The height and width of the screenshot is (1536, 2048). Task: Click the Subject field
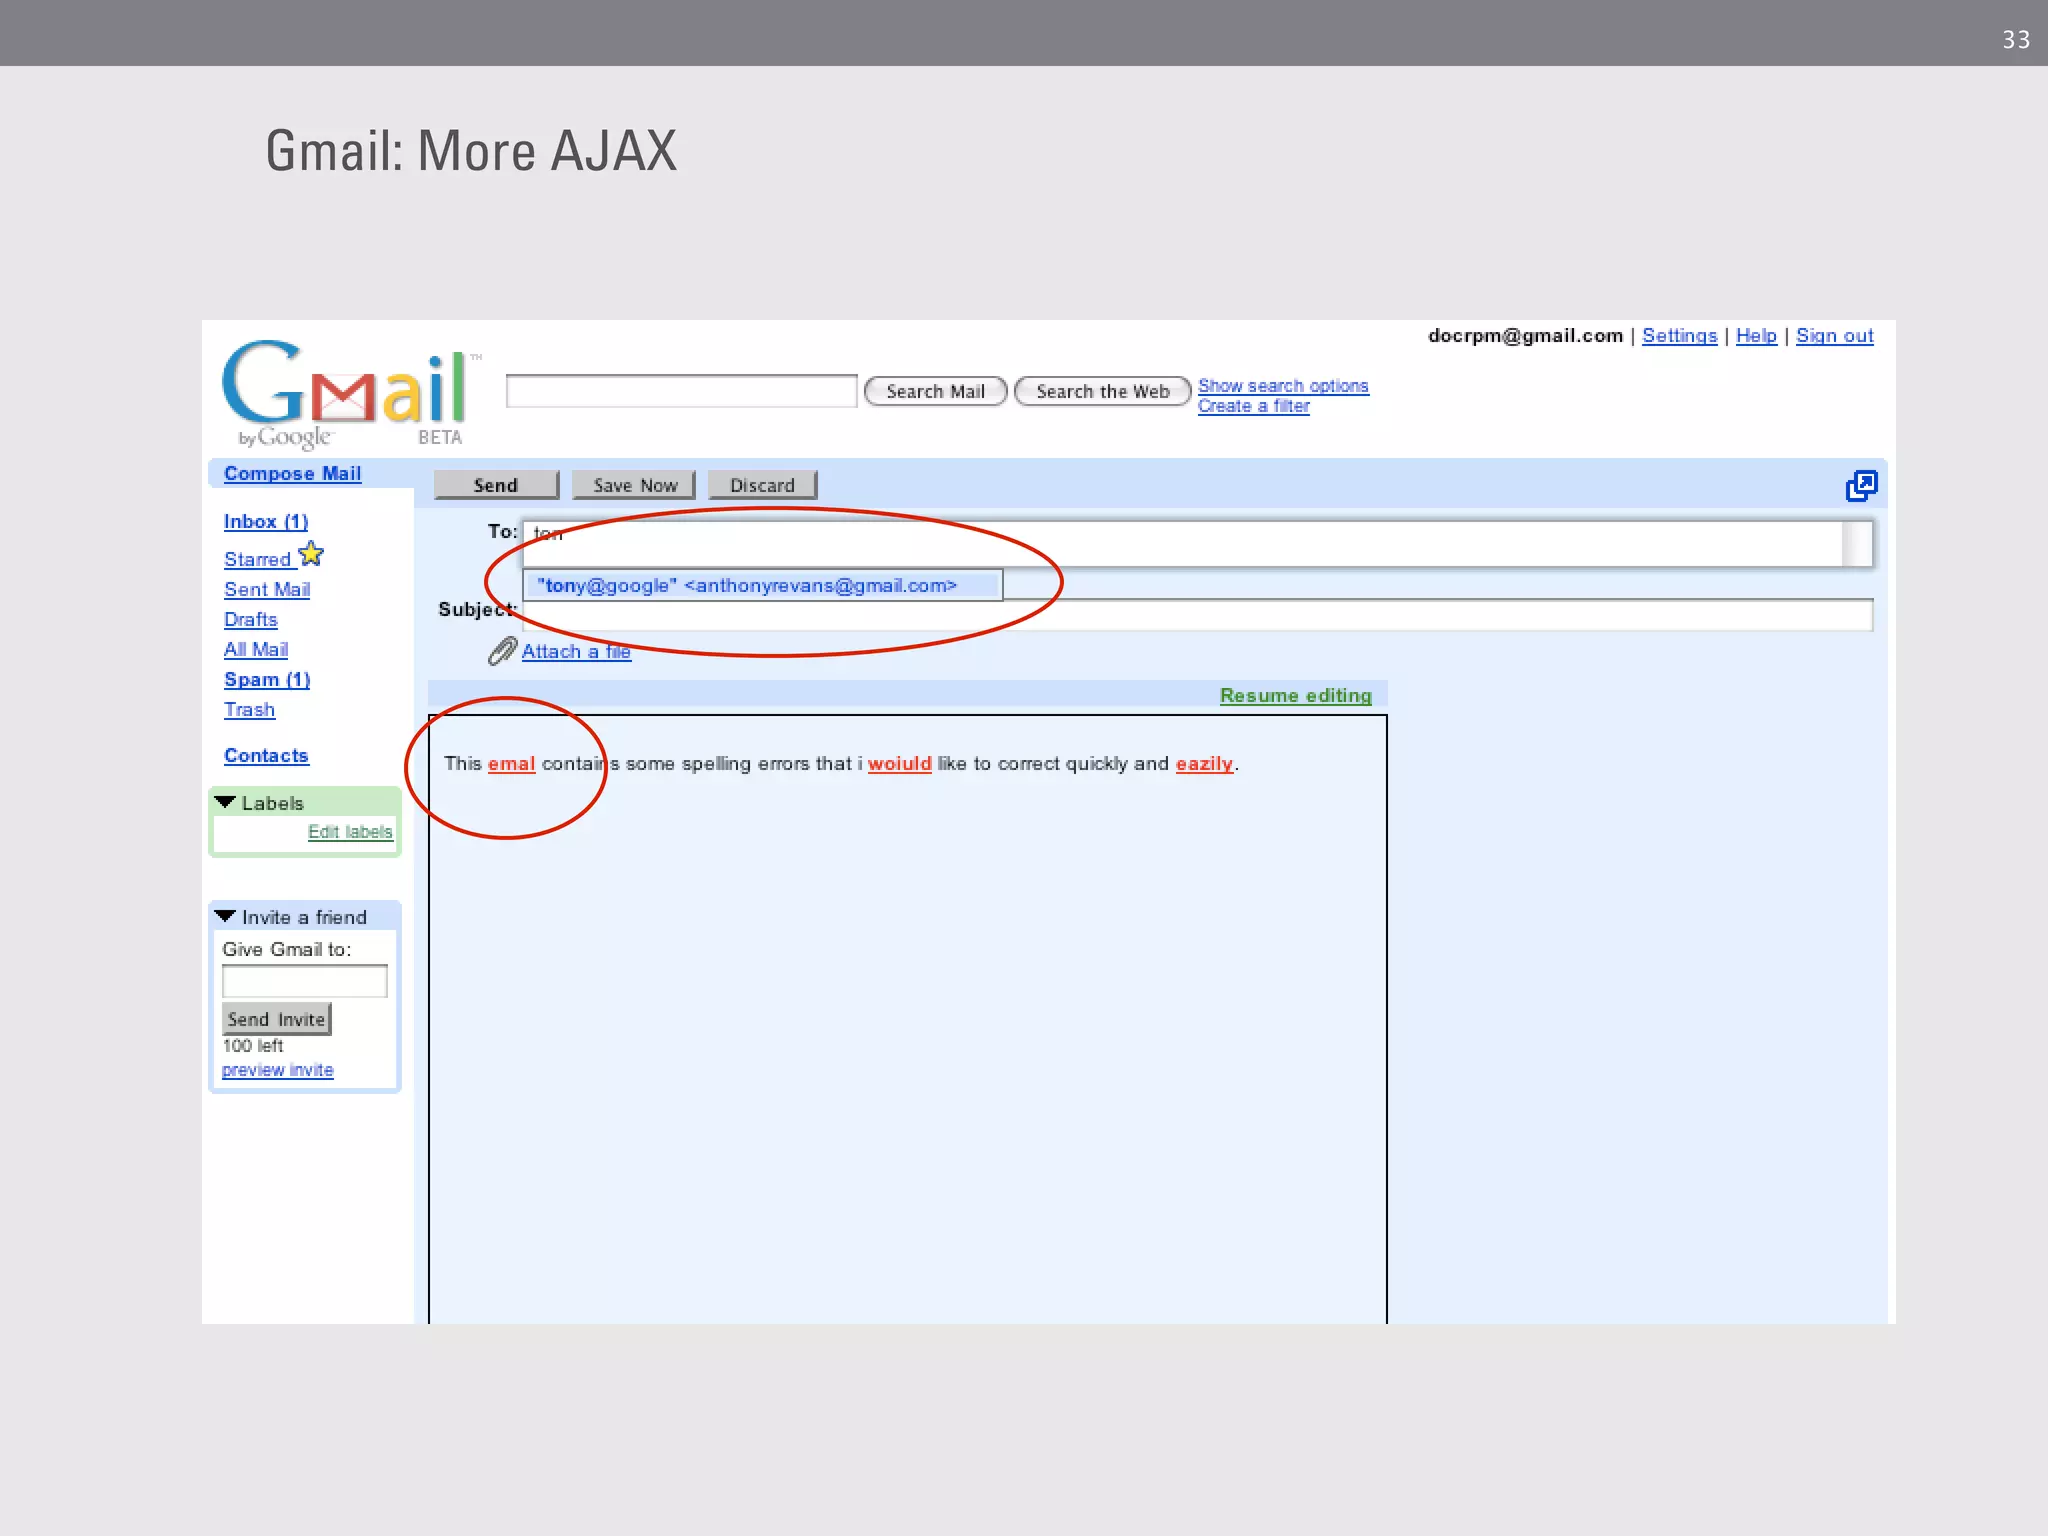1197,615
